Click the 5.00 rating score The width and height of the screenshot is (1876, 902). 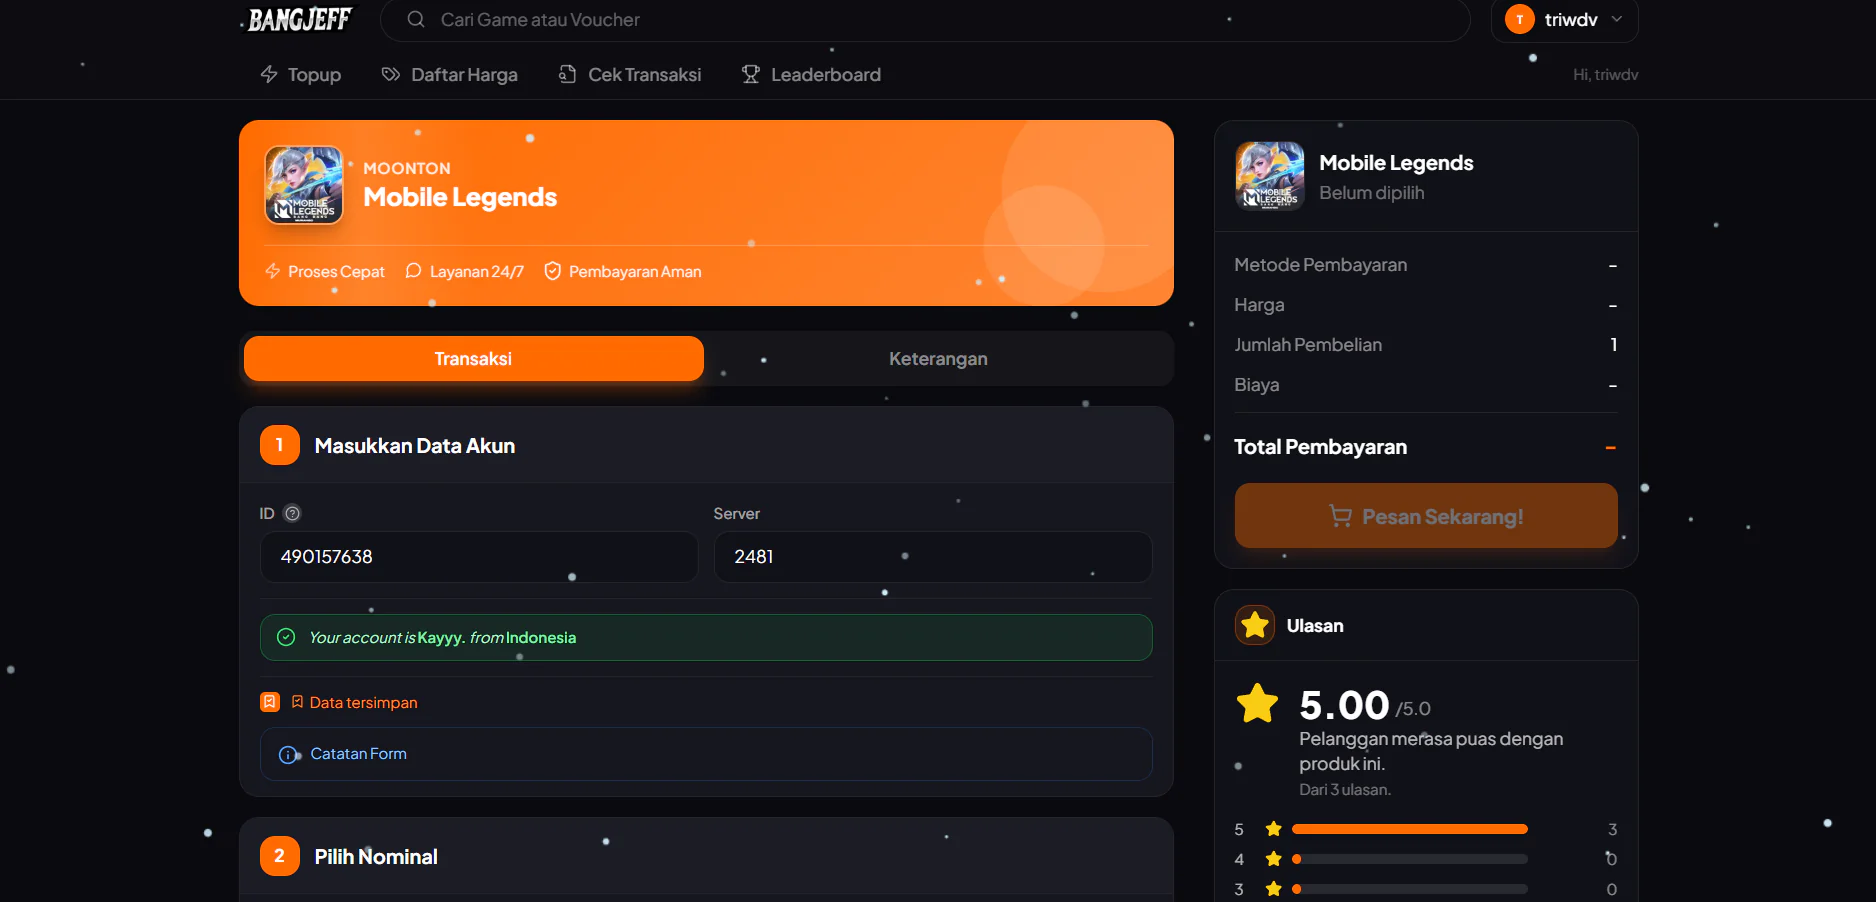(1344, 705)
